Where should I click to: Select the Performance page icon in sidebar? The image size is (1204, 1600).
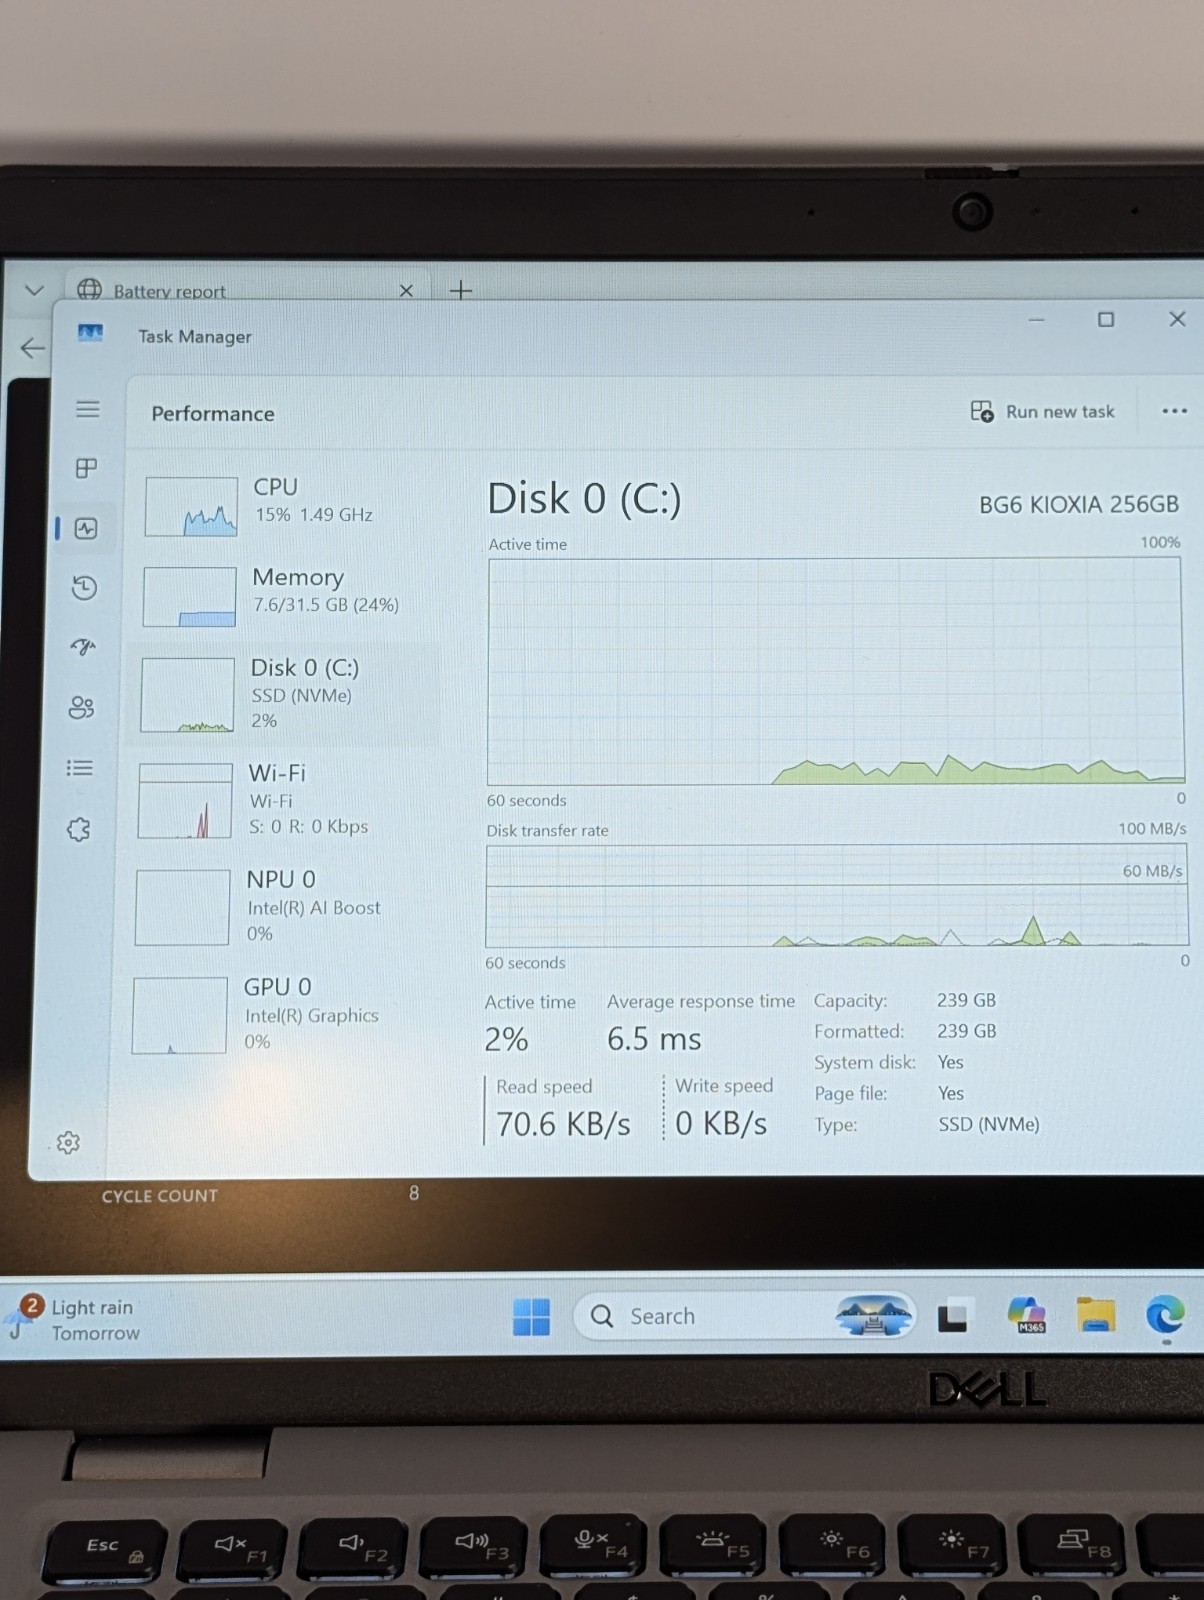[86, 528]
